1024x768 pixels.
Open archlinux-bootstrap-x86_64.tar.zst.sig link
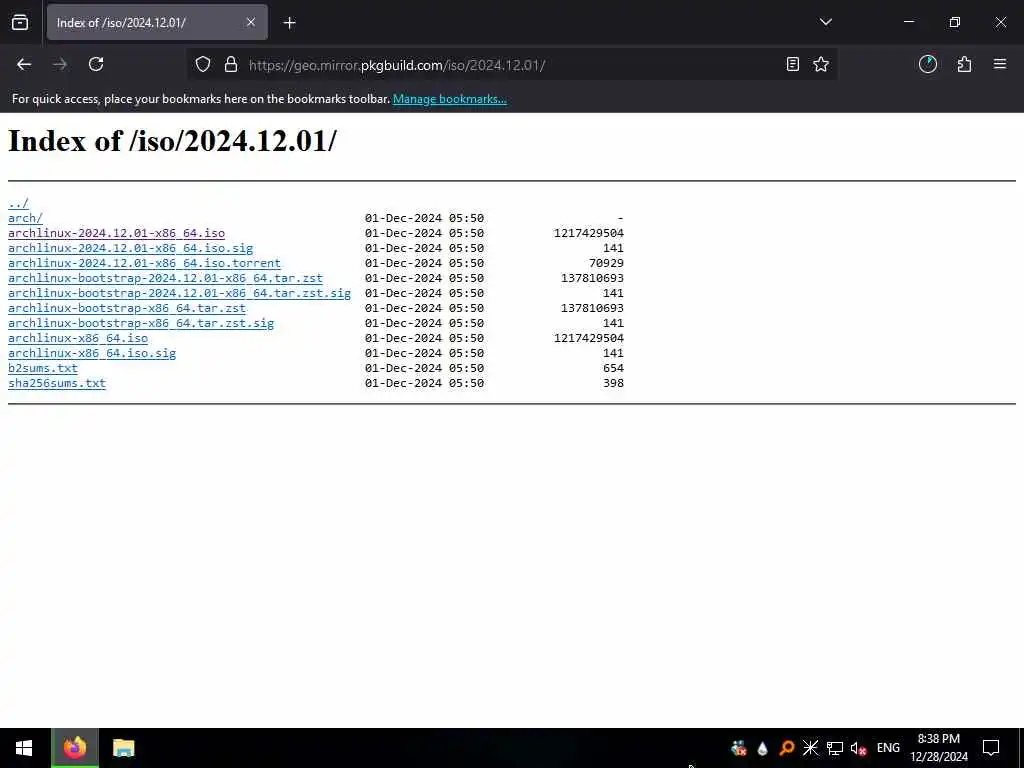pos(141,323)
